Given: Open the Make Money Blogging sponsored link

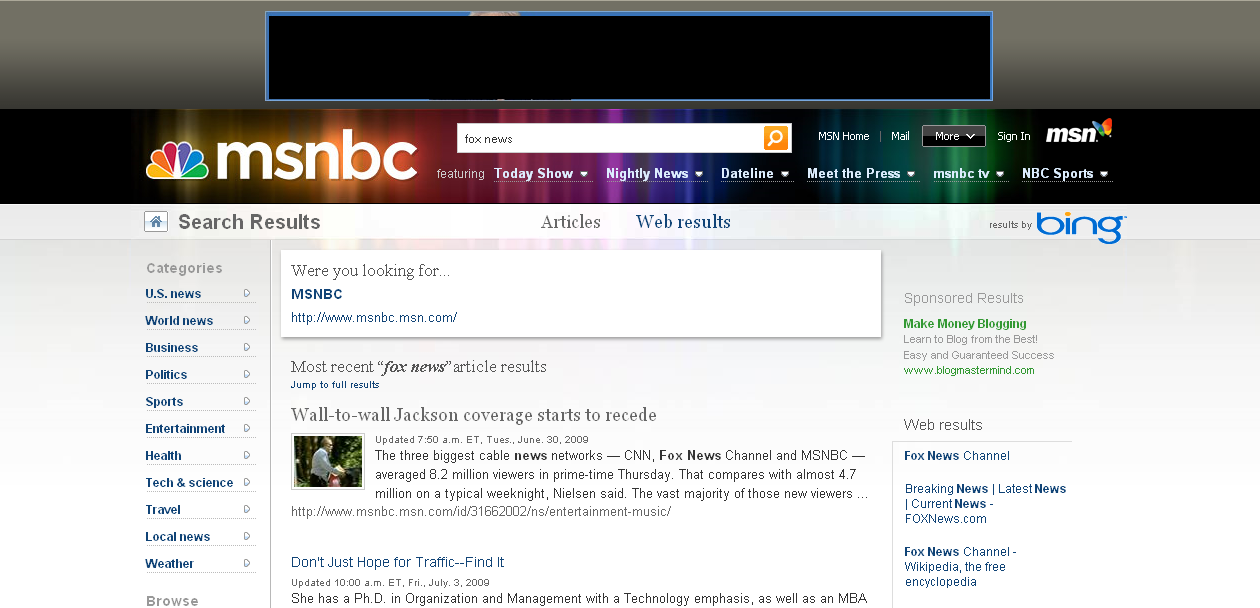Looking at the screenshot, I should click(965, 323).
